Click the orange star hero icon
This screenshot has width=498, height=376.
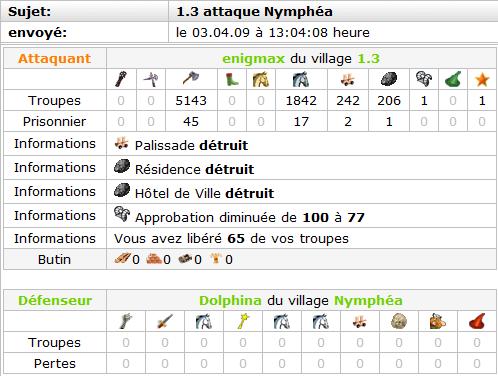click(482, 80)
